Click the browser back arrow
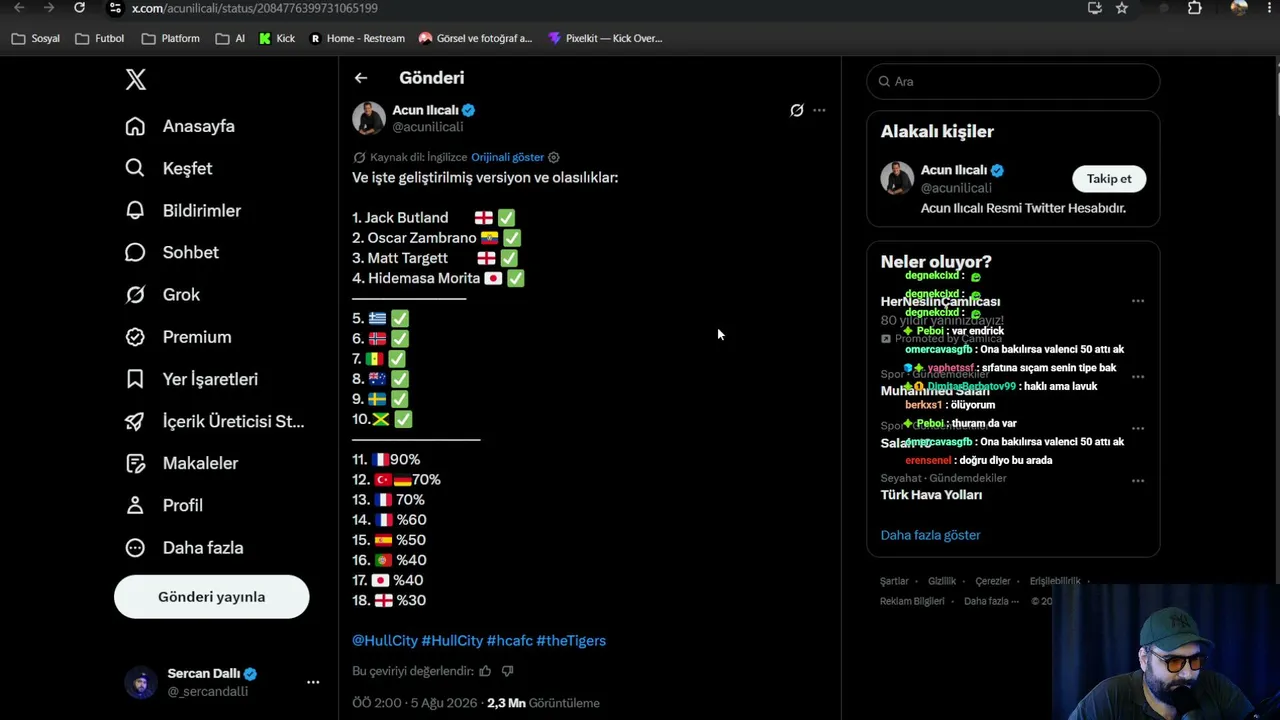The width and height of the screenshot is (1280, 720). (x=19, y=8)
